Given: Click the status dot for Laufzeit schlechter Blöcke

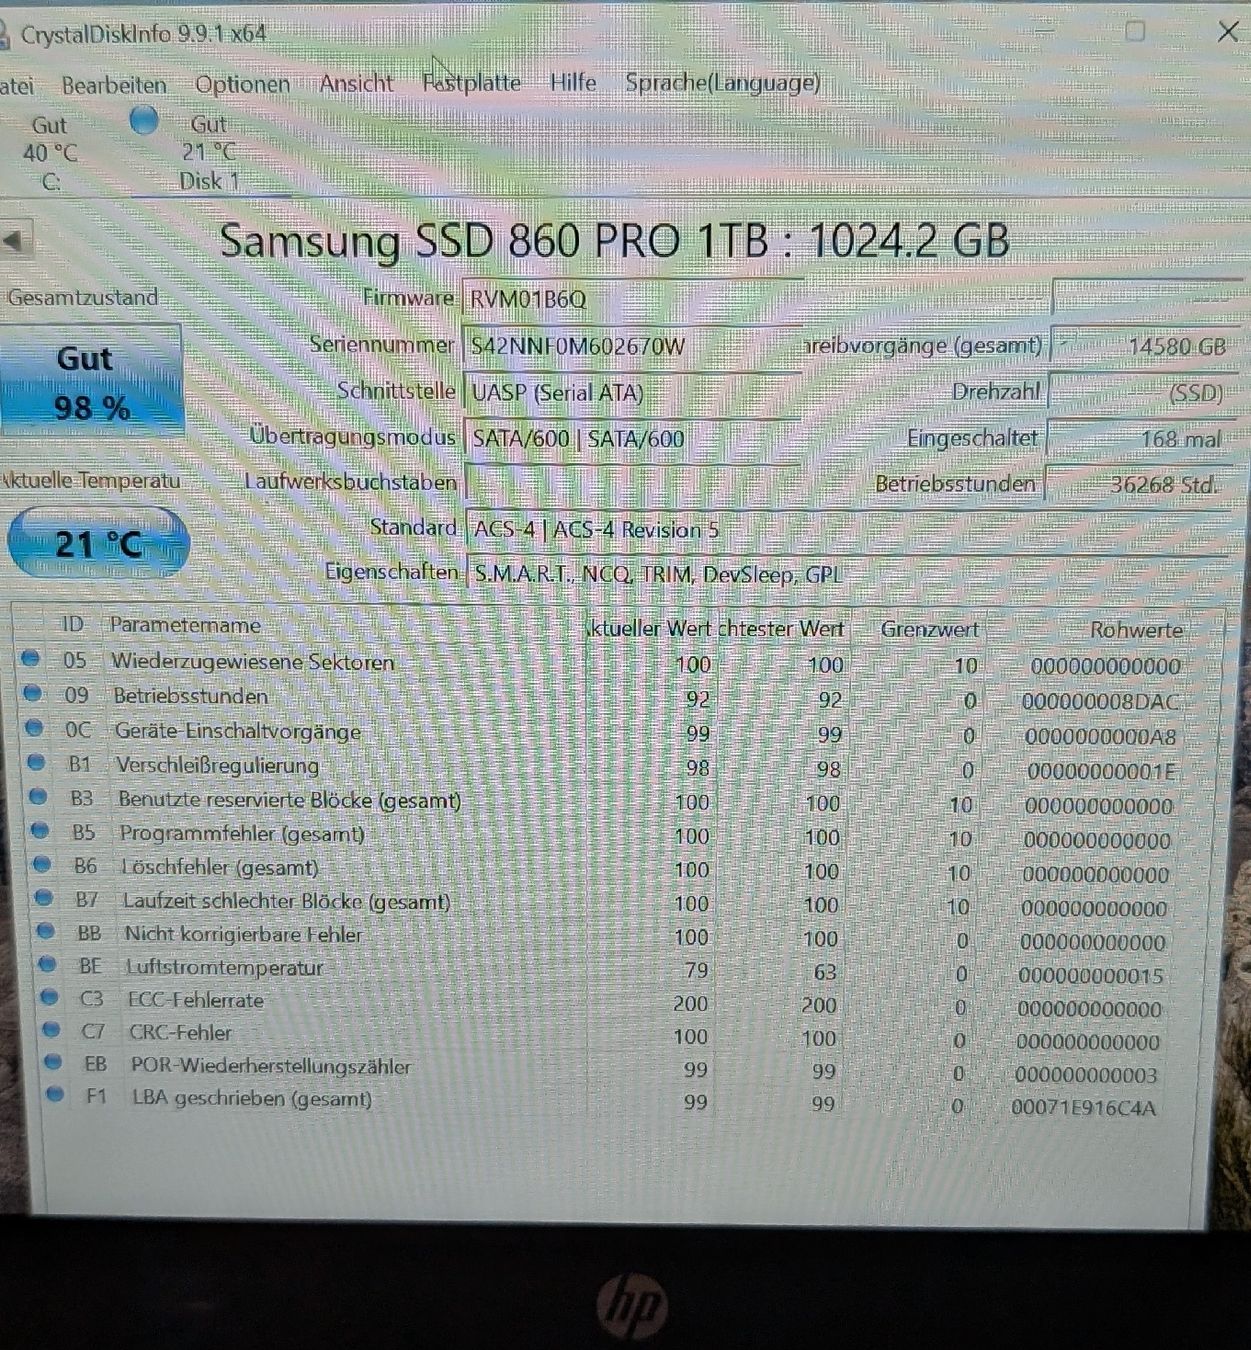Looking at the screenshot, I should coord(44,898).
